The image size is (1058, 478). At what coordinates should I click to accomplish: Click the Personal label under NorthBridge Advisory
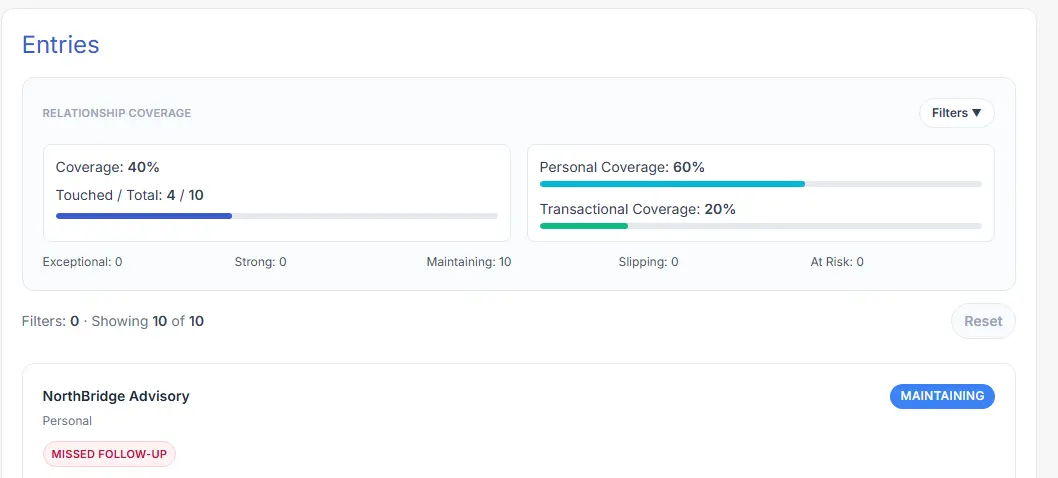[67, 421]
